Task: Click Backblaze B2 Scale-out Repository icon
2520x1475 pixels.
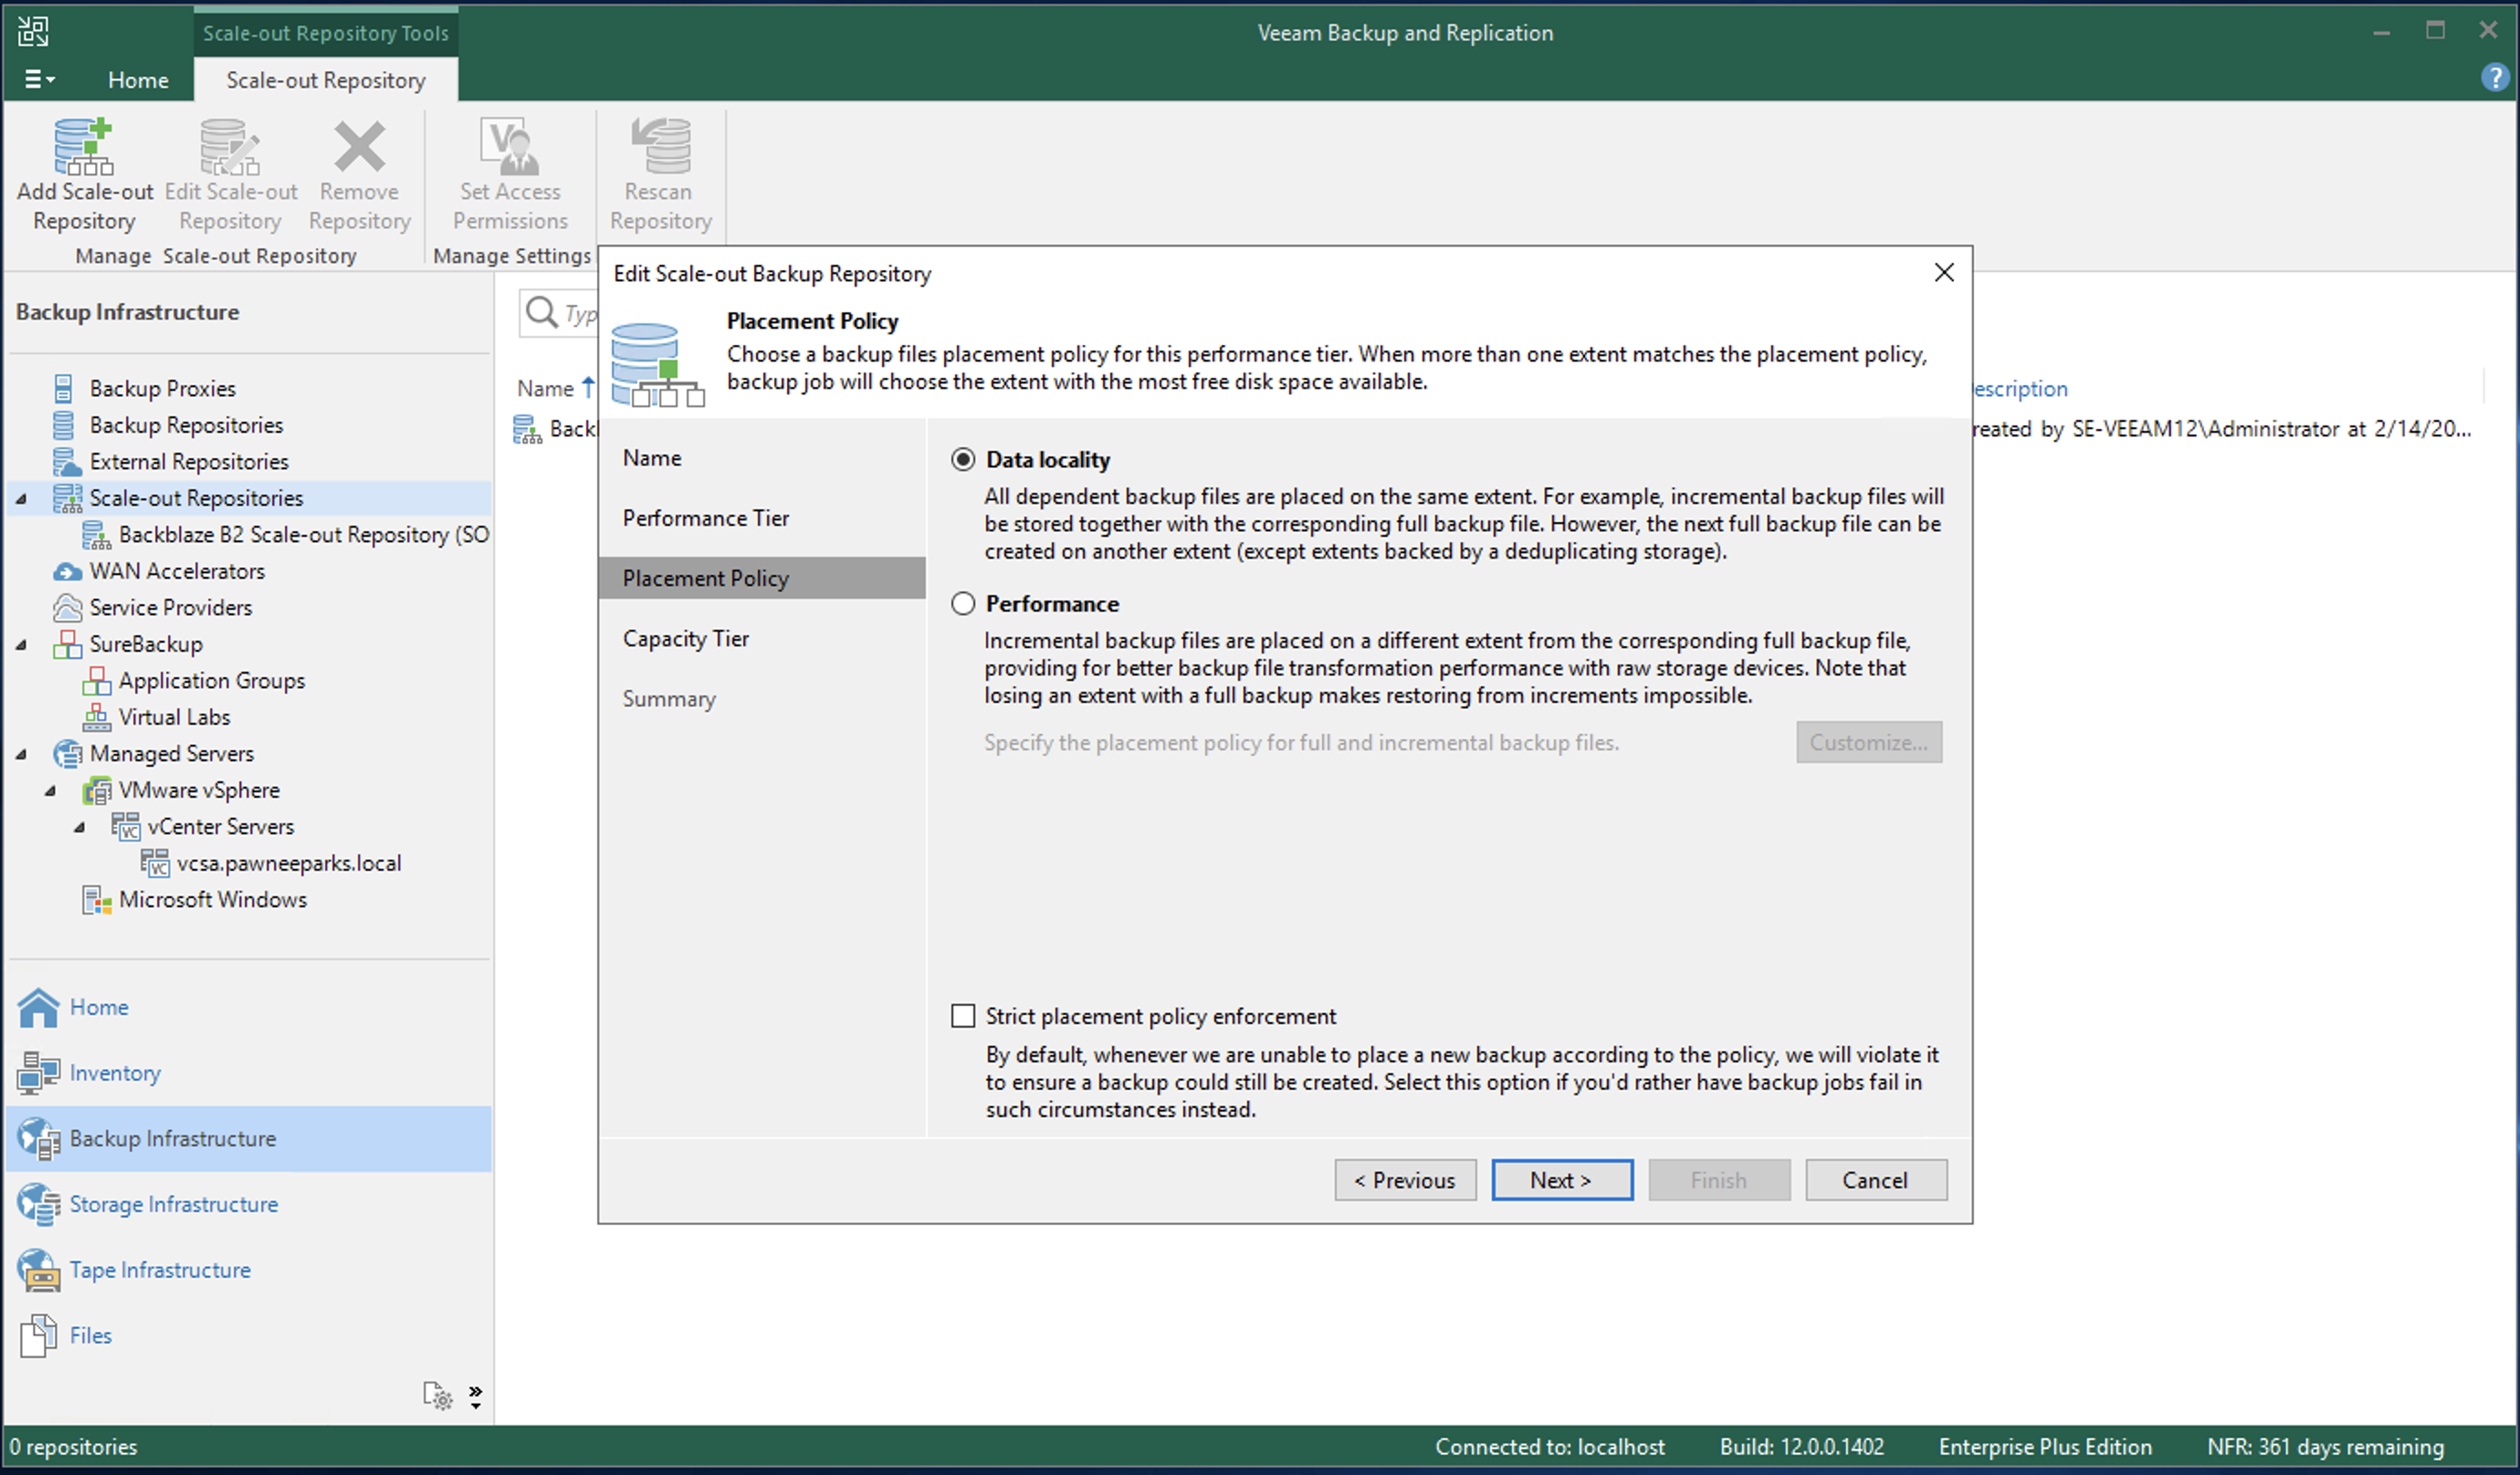Action: 96,534
